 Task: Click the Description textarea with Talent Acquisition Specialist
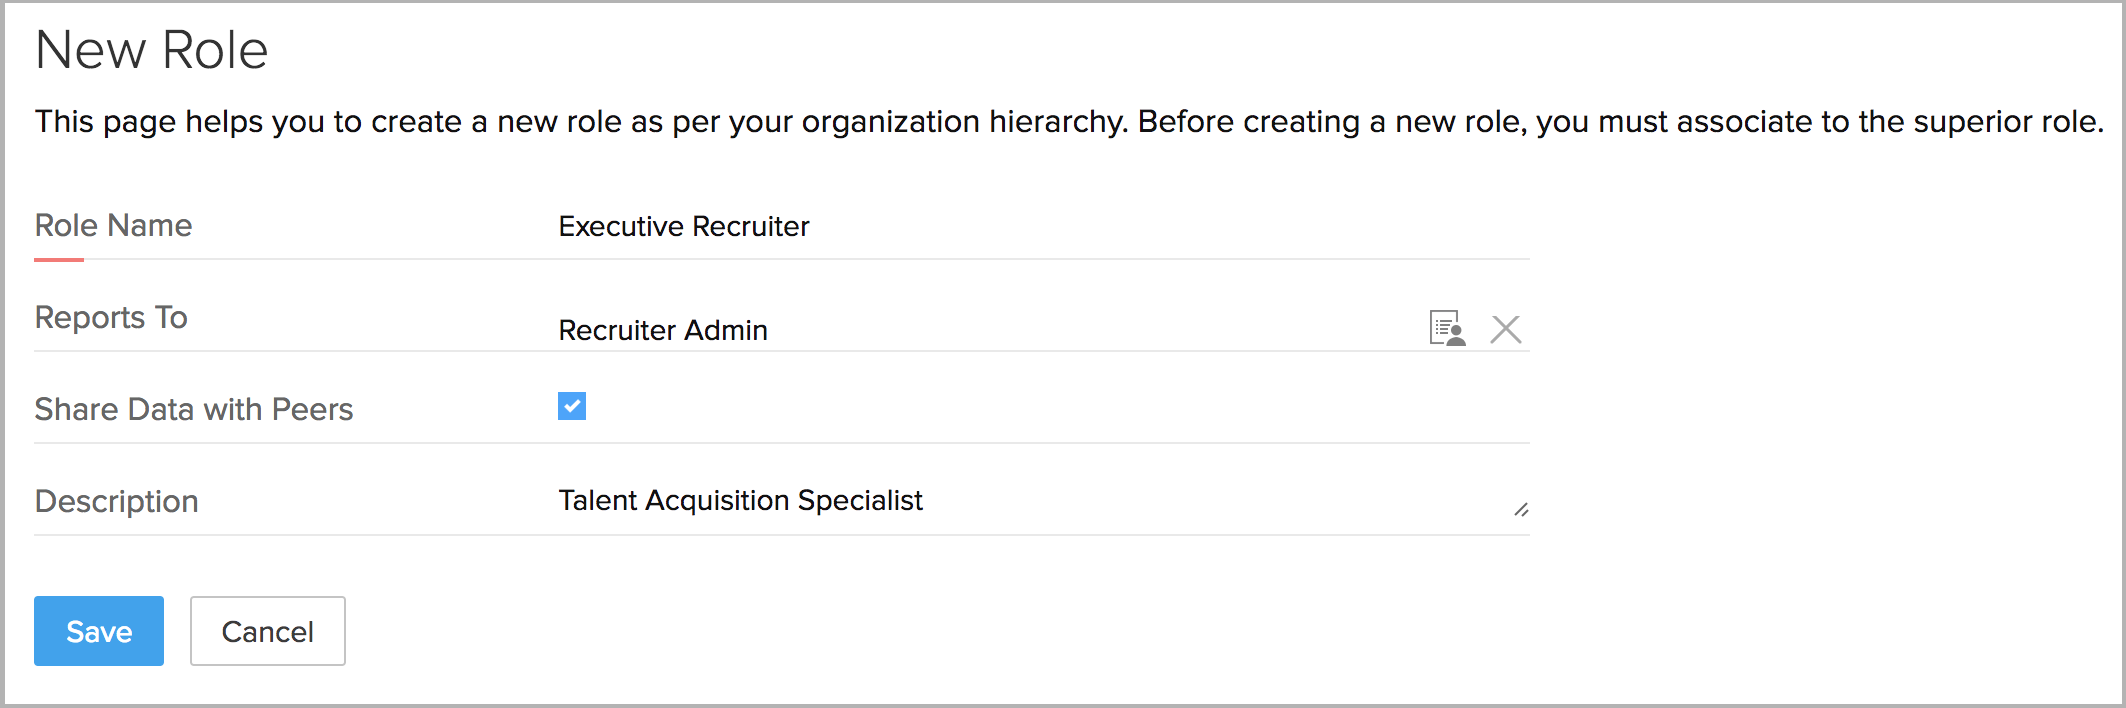click(900, 501)
